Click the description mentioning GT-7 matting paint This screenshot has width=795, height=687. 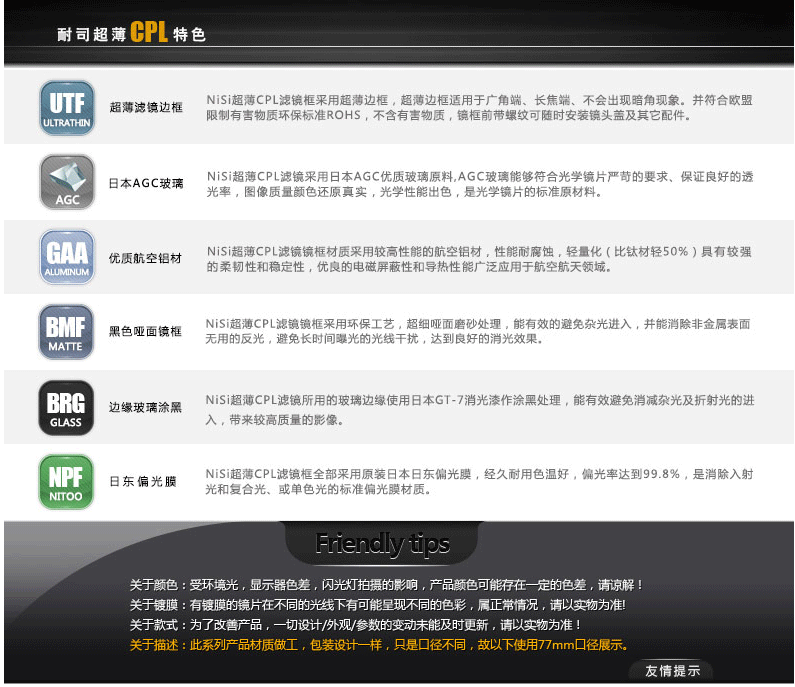(480, 410)
